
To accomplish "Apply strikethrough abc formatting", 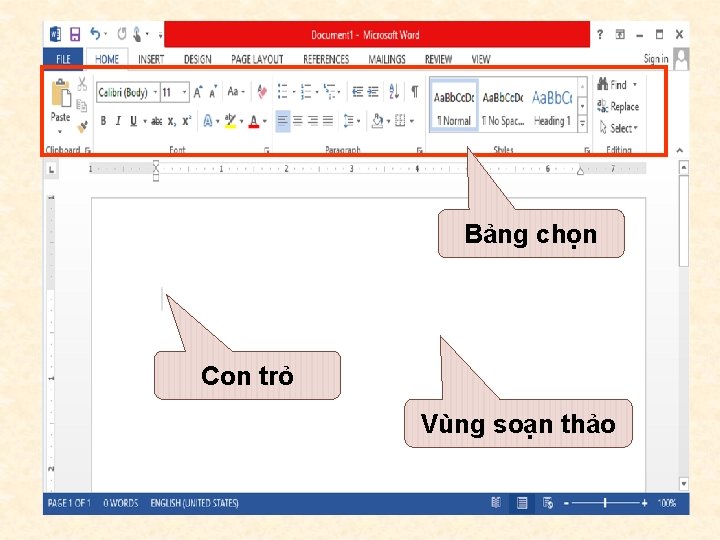I will pos(157,121).
